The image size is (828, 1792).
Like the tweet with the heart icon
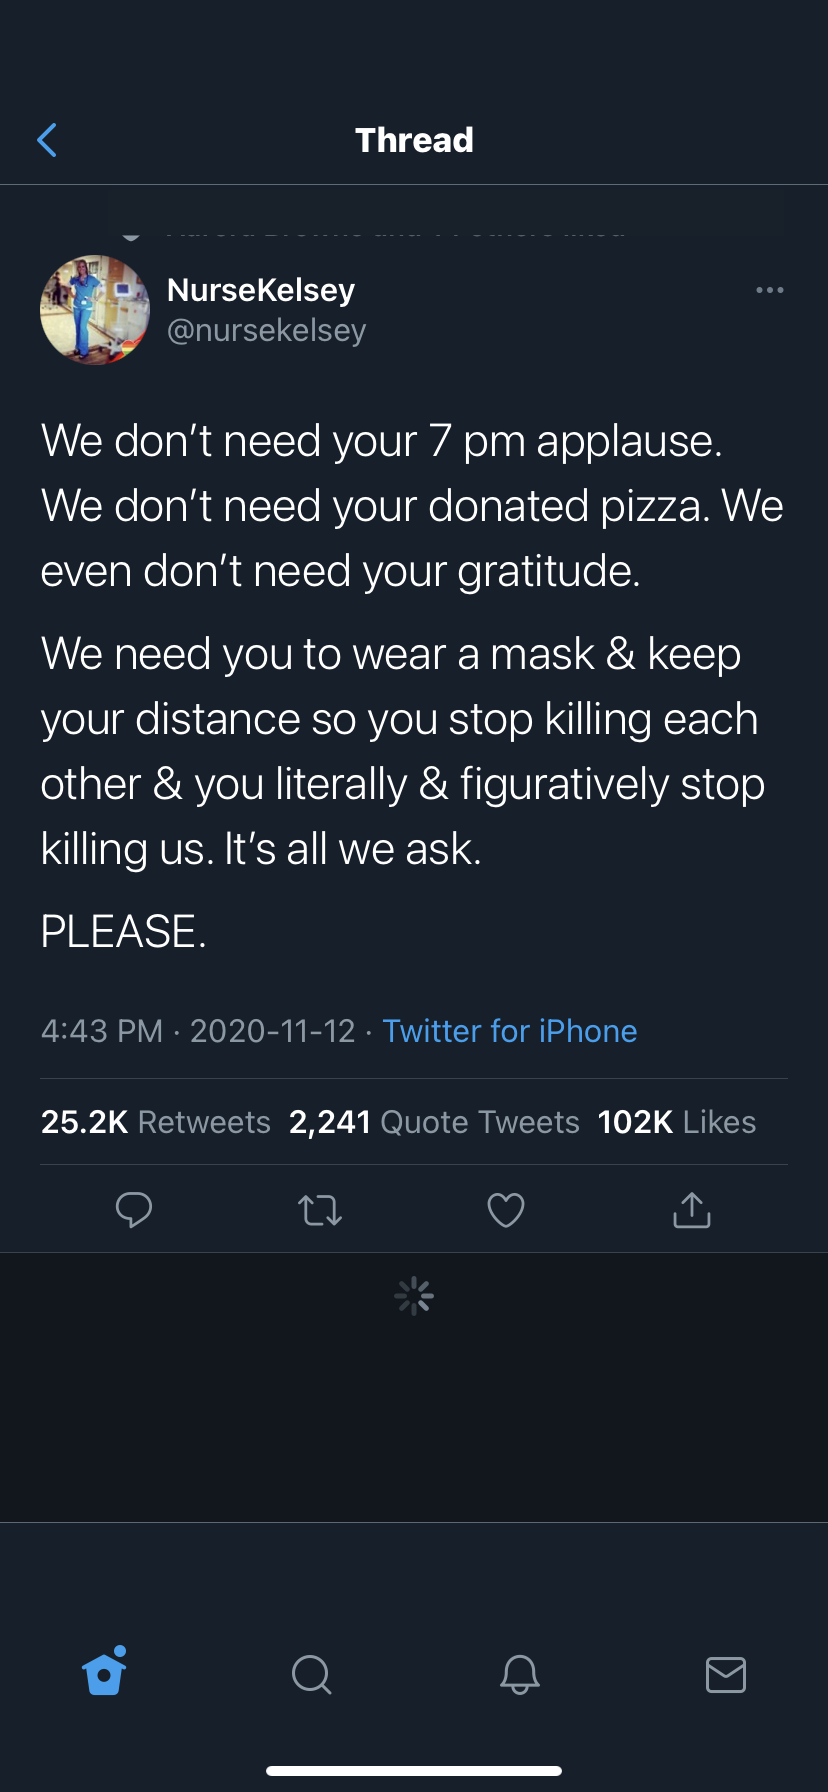pyautogui.click(x=506, y=1210)
